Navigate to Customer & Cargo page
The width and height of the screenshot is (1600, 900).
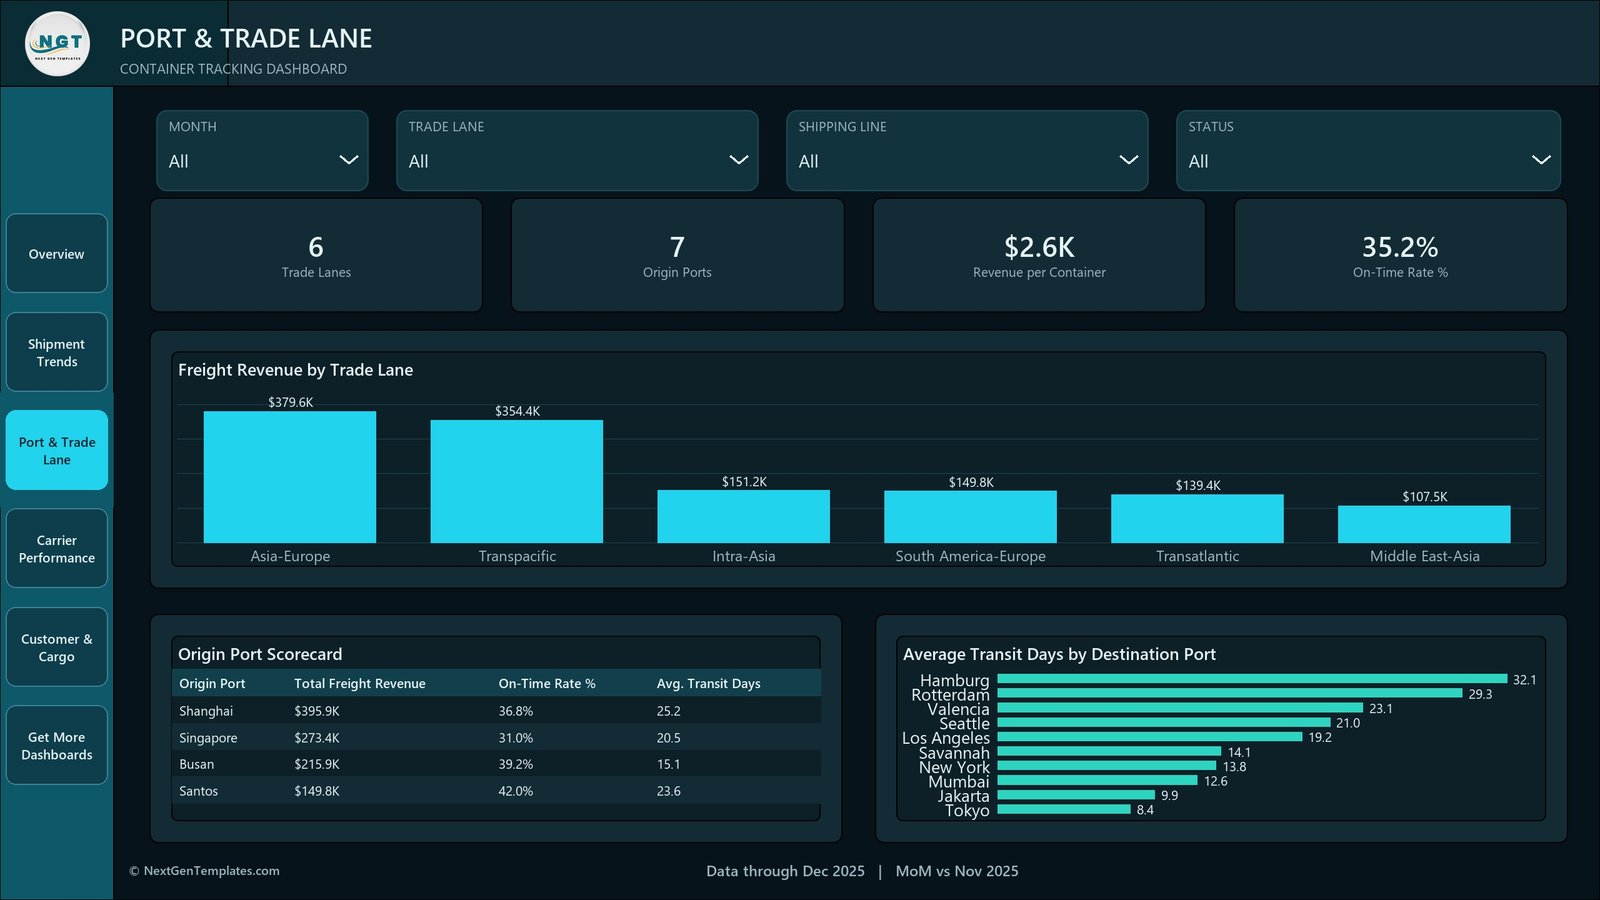tap(57, 647)
